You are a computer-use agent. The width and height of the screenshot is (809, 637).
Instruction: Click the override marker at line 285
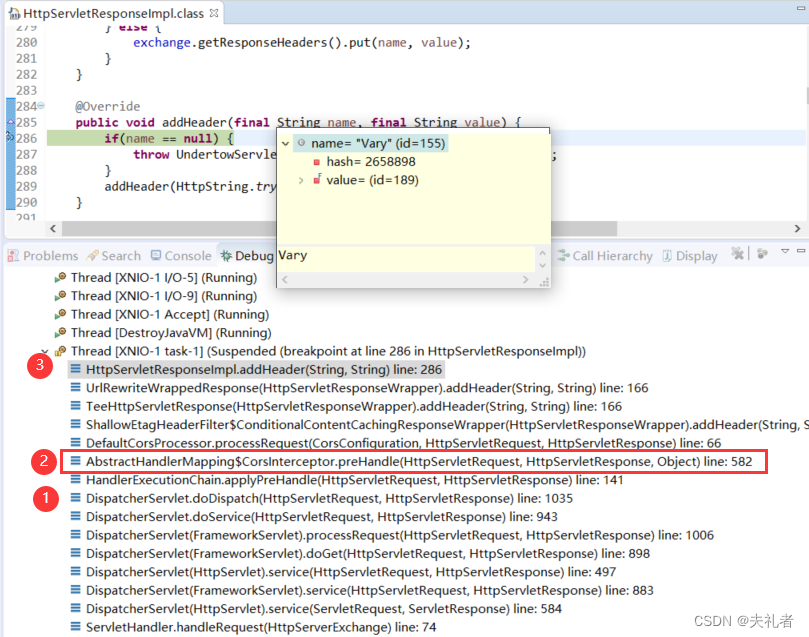(10, 122)
